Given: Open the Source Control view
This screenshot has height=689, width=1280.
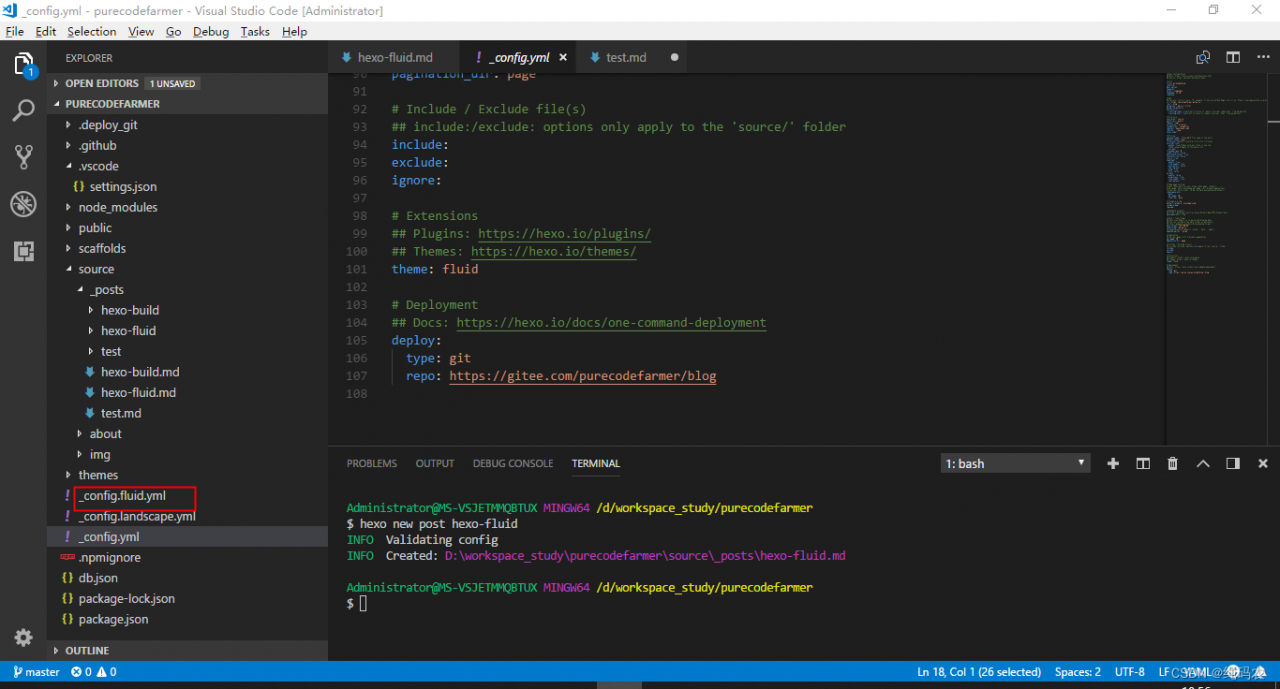Looking at the screenshot, I should [23, 157].
